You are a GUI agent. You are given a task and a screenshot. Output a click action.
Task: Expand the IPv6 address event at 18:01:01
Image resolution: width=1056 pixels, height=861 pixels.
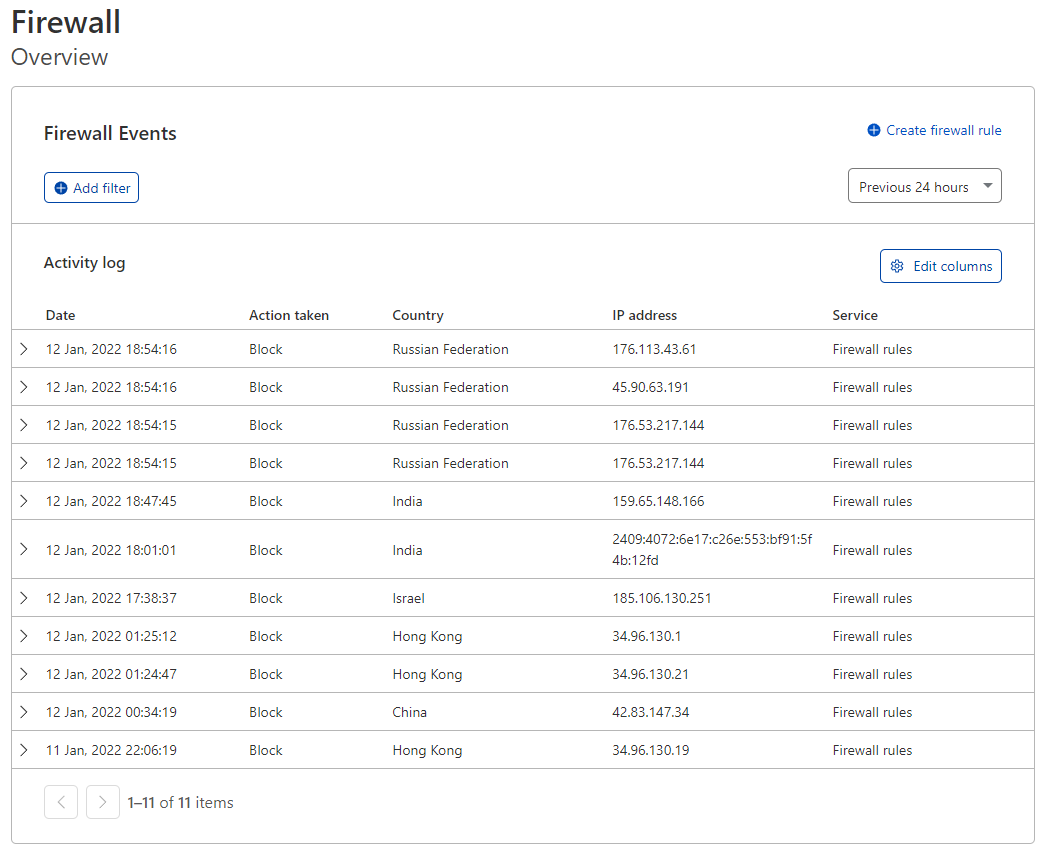click(x=24, y=550)
